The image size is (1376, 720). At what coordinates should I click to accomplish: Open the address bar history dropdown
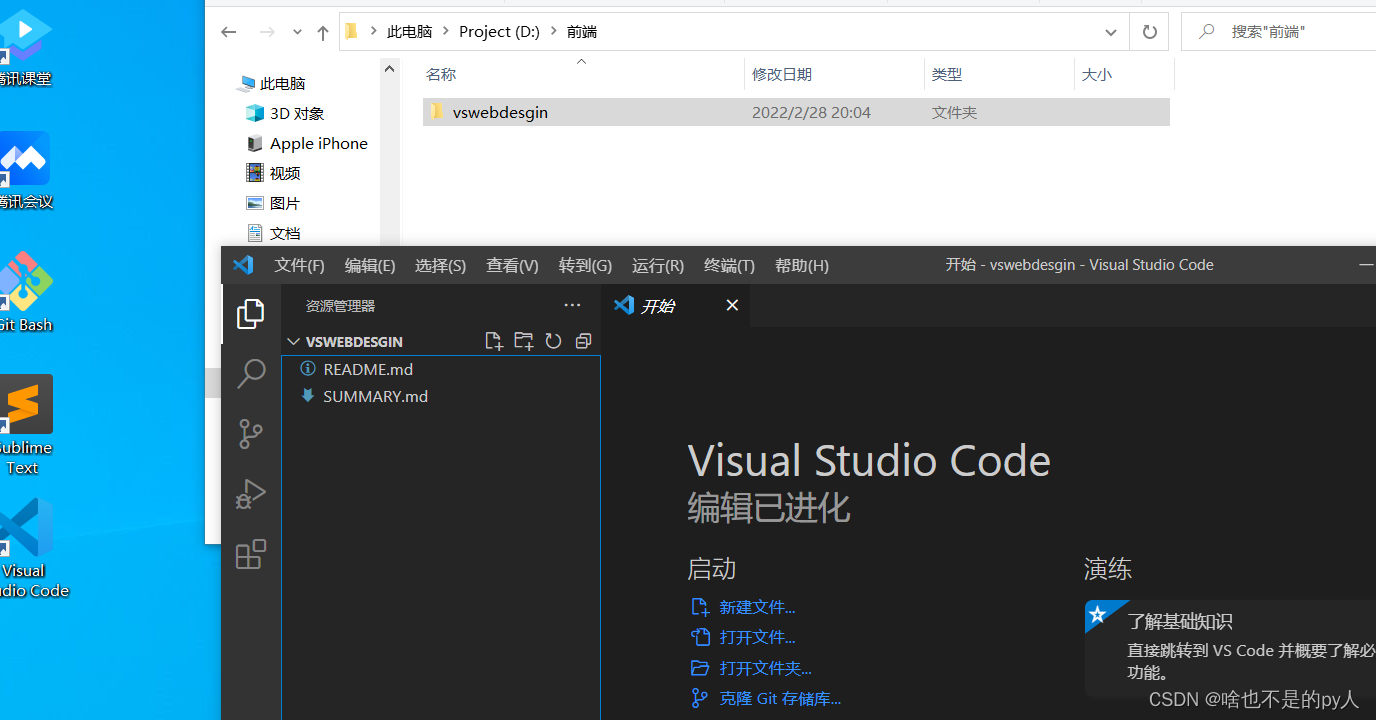[x=1110, y=31]
